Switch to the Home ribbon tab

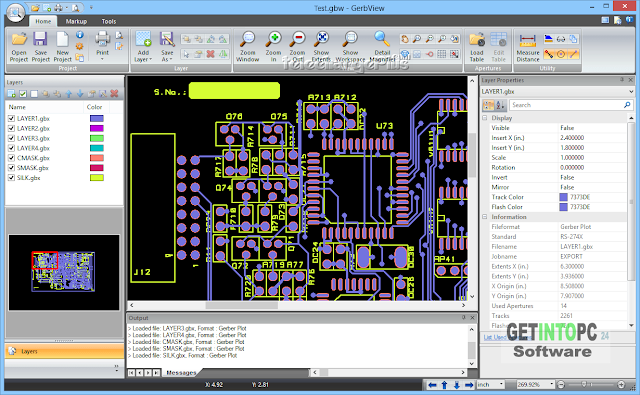click(43, 21)
